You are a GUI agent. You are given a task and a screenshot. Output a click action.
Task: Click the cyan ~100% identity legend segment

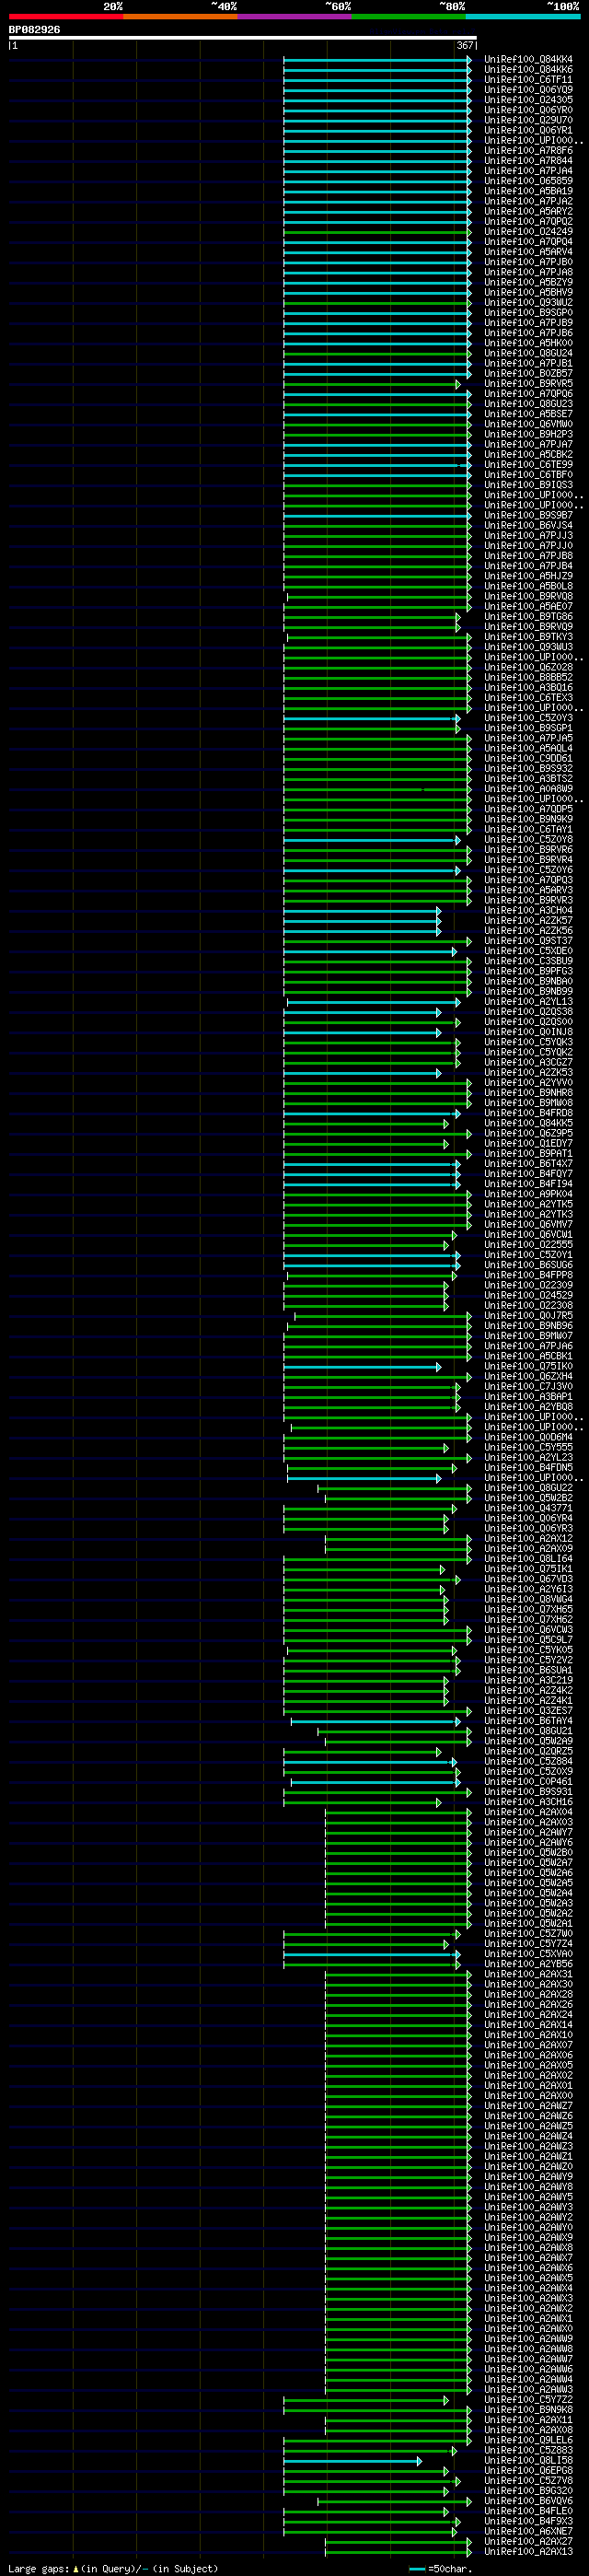[x=522, y=17]
